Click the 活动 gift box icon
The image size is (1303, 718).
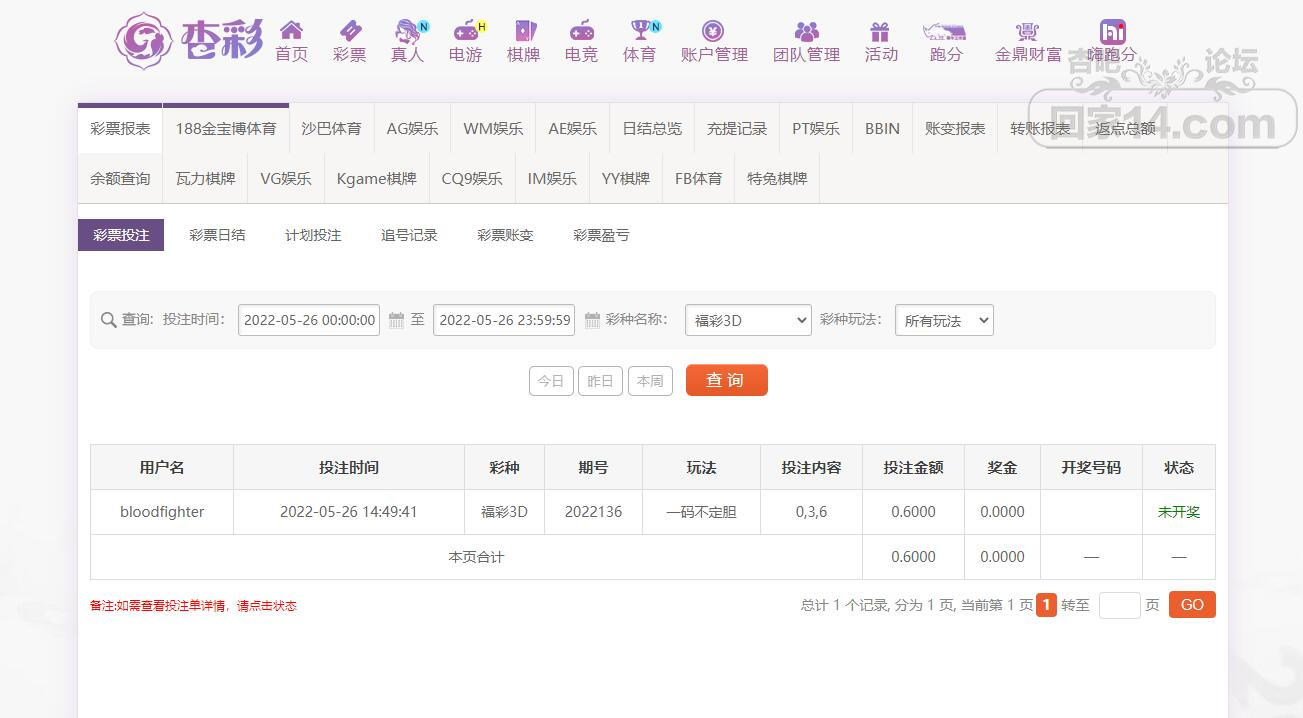pyautogui.click(x=880, y=31)
